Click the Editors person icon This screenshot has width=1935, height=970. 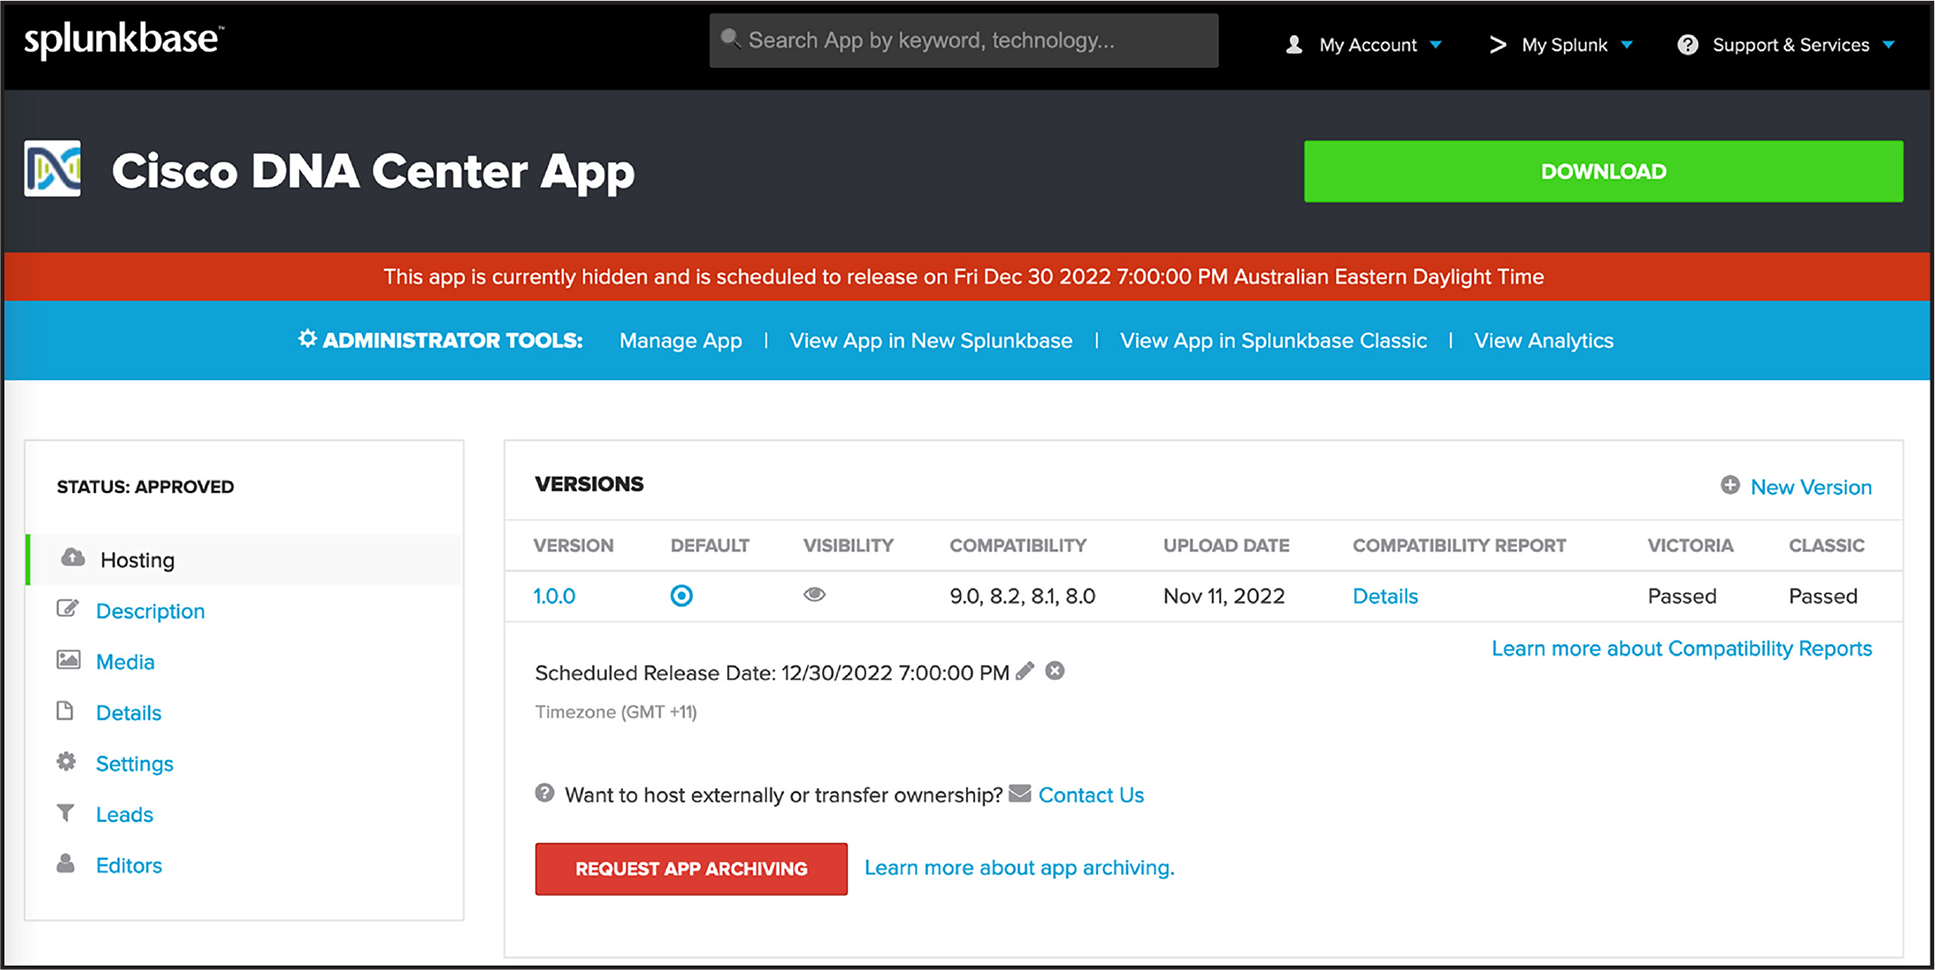[65, 863]
